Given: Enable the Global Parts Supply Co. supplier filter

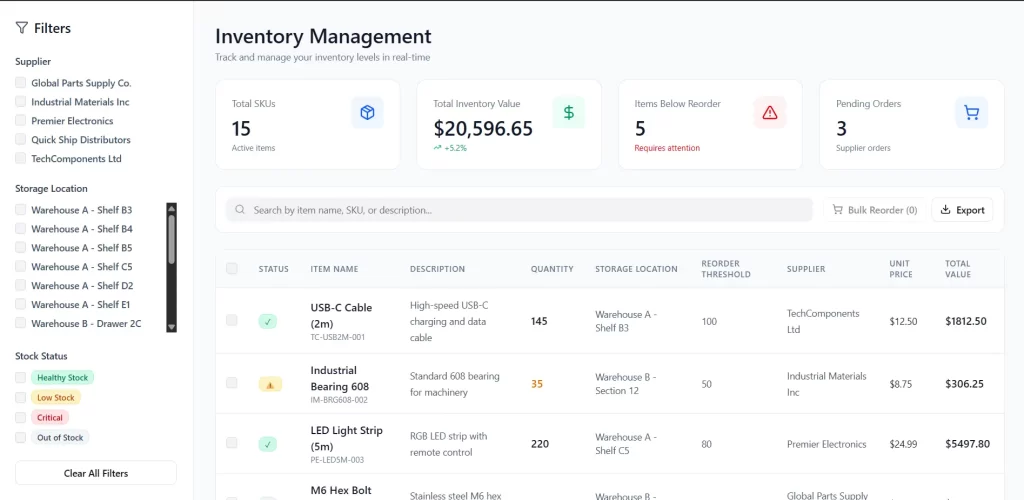Looking at the screenshot, I should coord(21,83).
